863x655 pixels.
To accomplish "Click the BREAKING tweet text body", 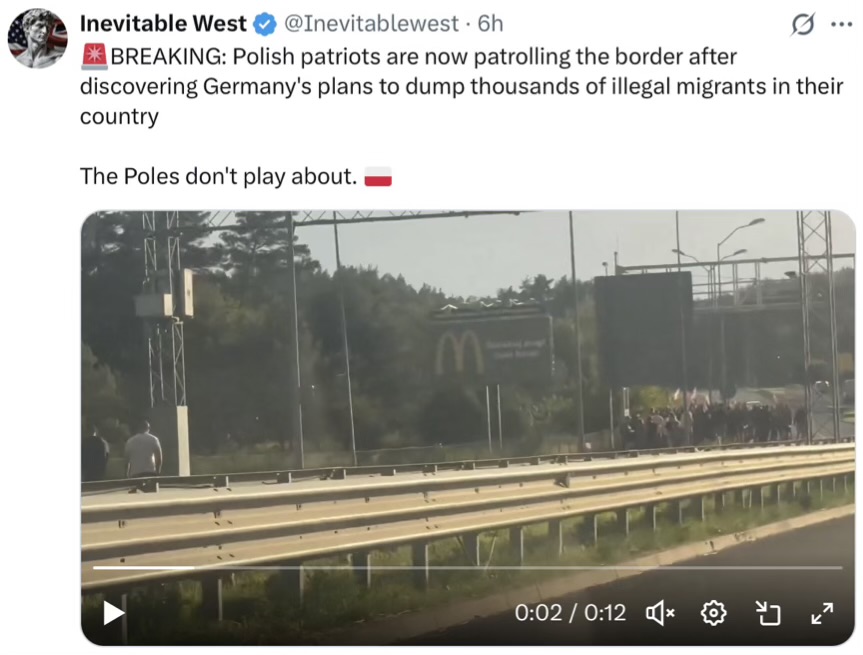I will (x=461, y=86).
